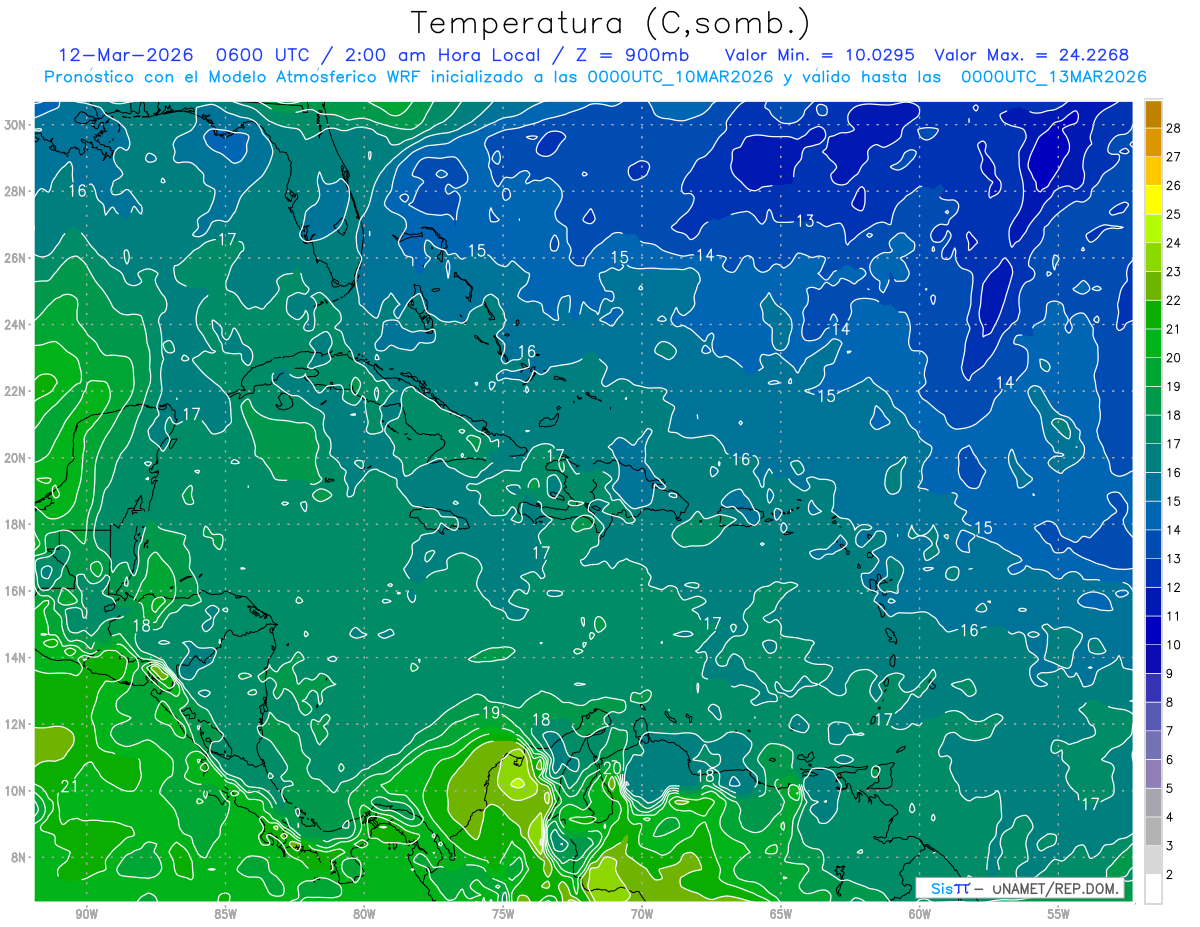Click the brown-orange swatch atop the color scale
The height and width of the screenshot is (927, 1200).
click(x=1153, y=113)
